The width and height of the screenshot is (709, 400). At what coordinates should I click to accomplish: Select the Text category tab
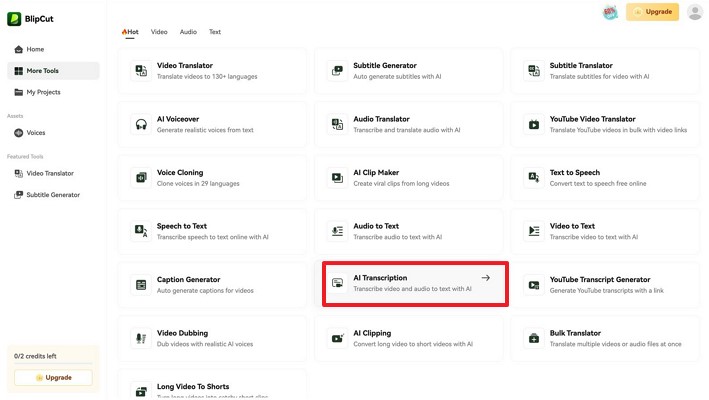coord(215,32)
